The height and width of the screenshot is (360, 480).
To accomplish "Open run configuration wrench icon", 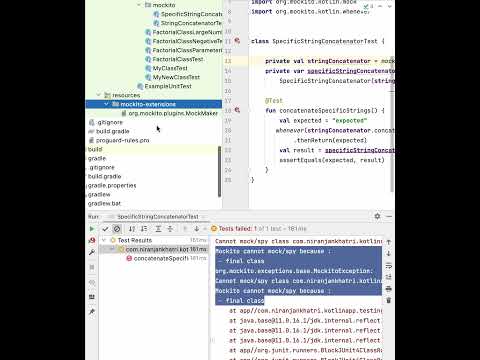I will pyautogui.click(x=92, y=252).
